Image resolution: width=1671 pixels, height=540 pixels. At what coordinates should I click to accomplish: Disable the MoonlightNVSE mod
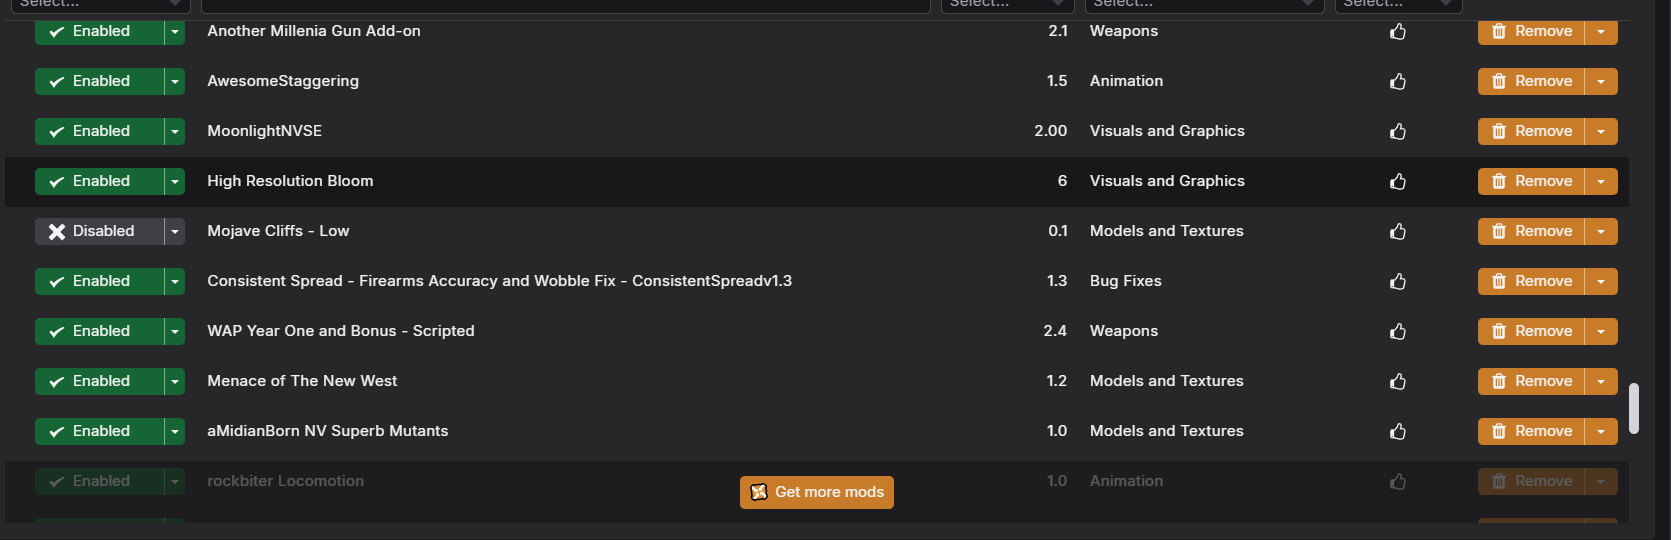[99, 131]
